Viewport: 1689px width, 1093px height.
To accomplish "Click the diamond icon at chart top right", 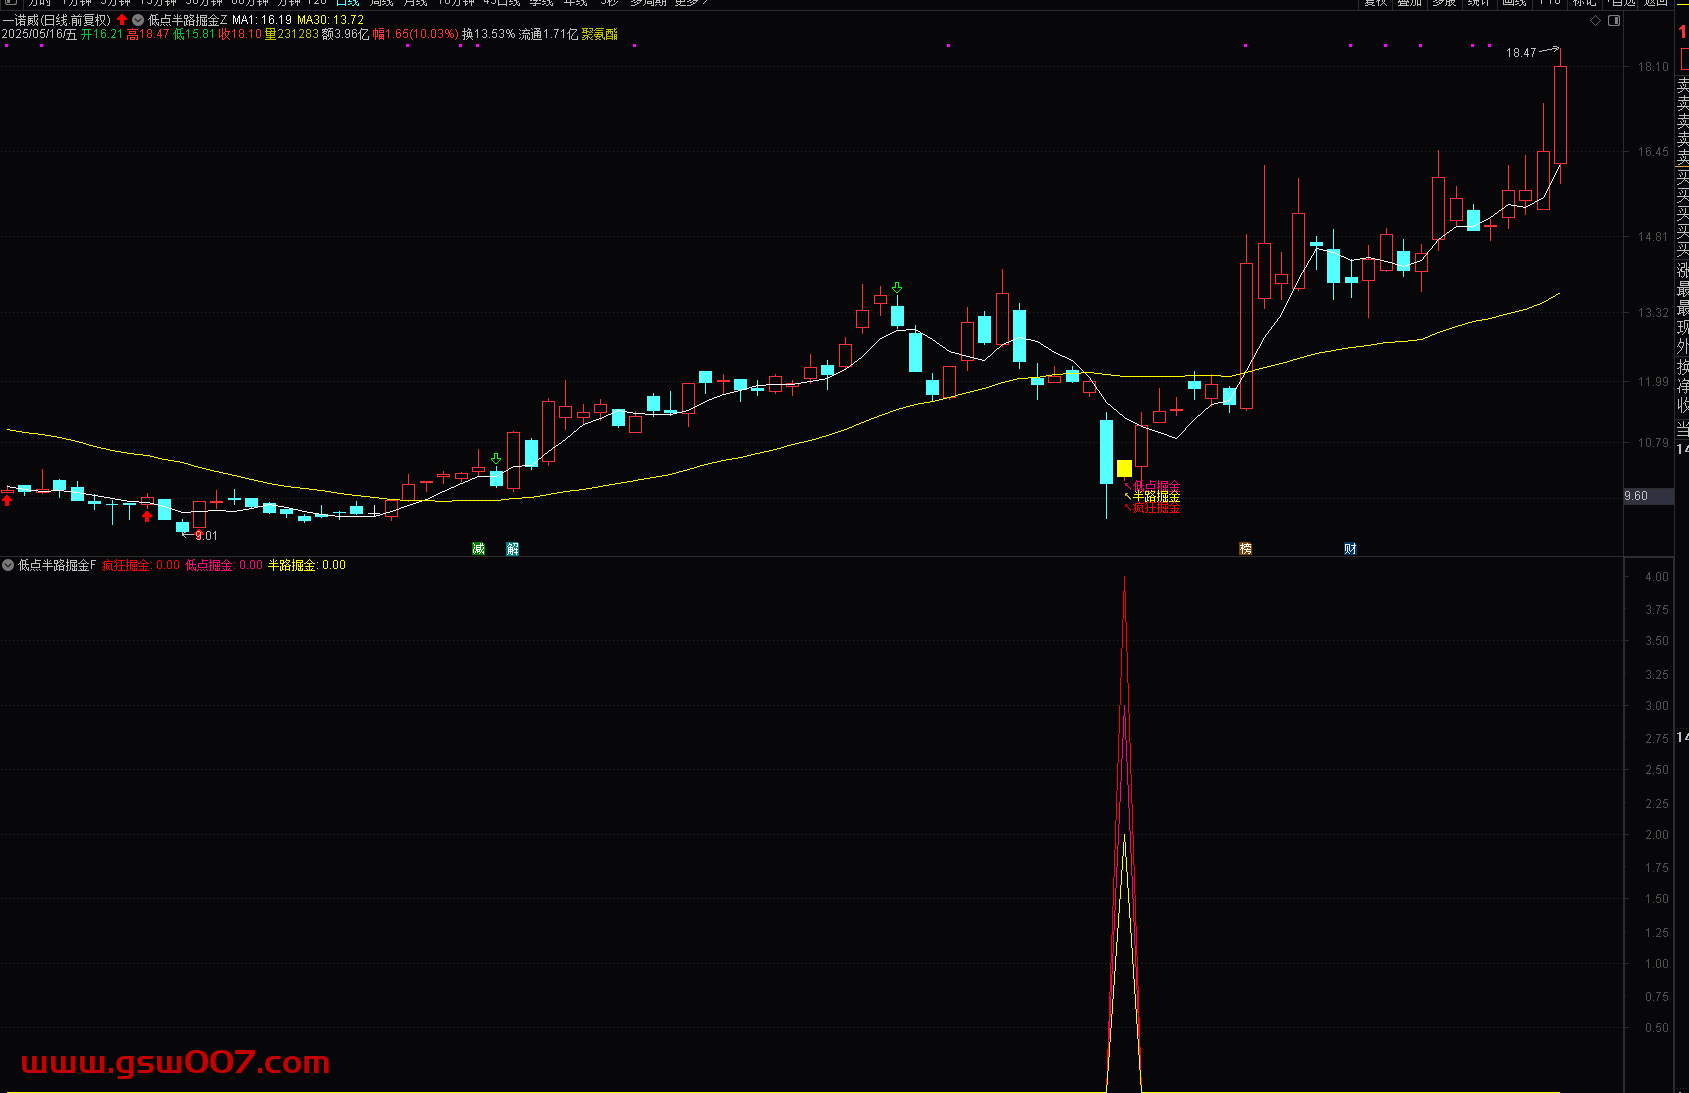I will coord(1595,20).
